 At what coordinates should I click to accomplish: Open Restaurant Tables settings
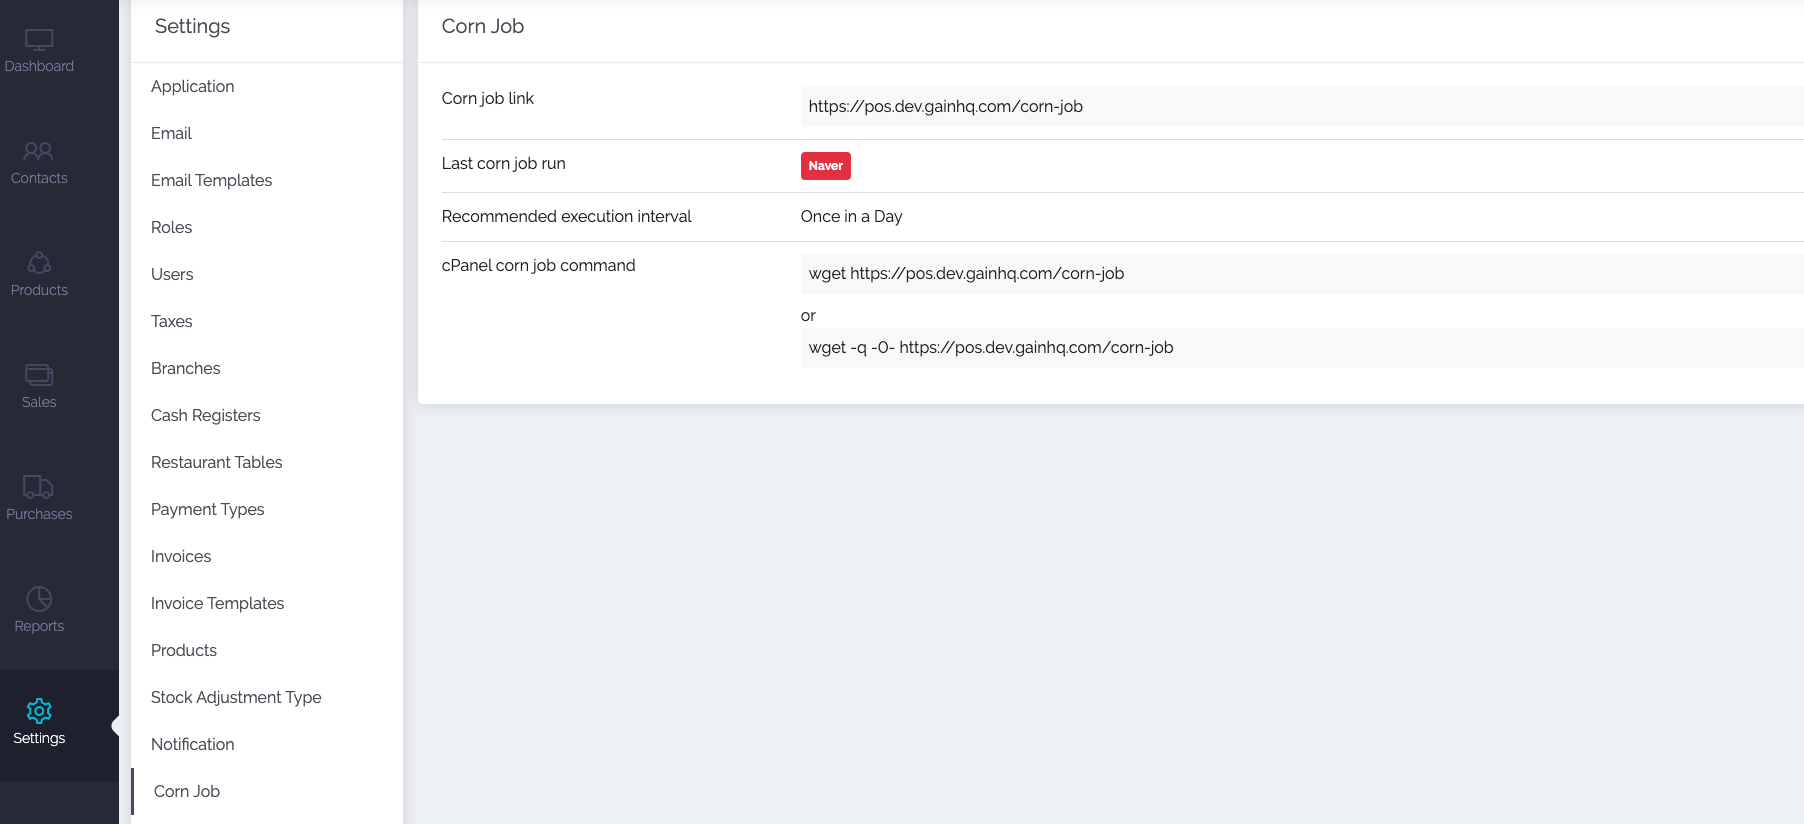[x=216, y=463]
